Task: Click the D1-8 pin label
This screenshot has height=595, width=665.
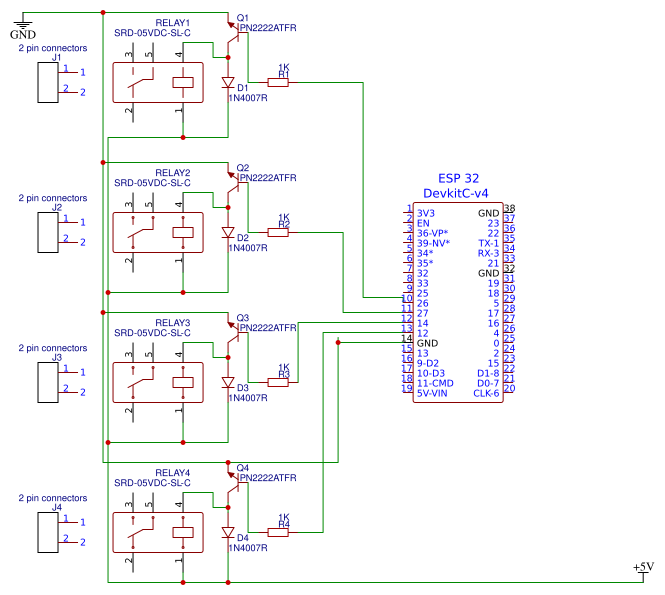Action: coord(488,373)
